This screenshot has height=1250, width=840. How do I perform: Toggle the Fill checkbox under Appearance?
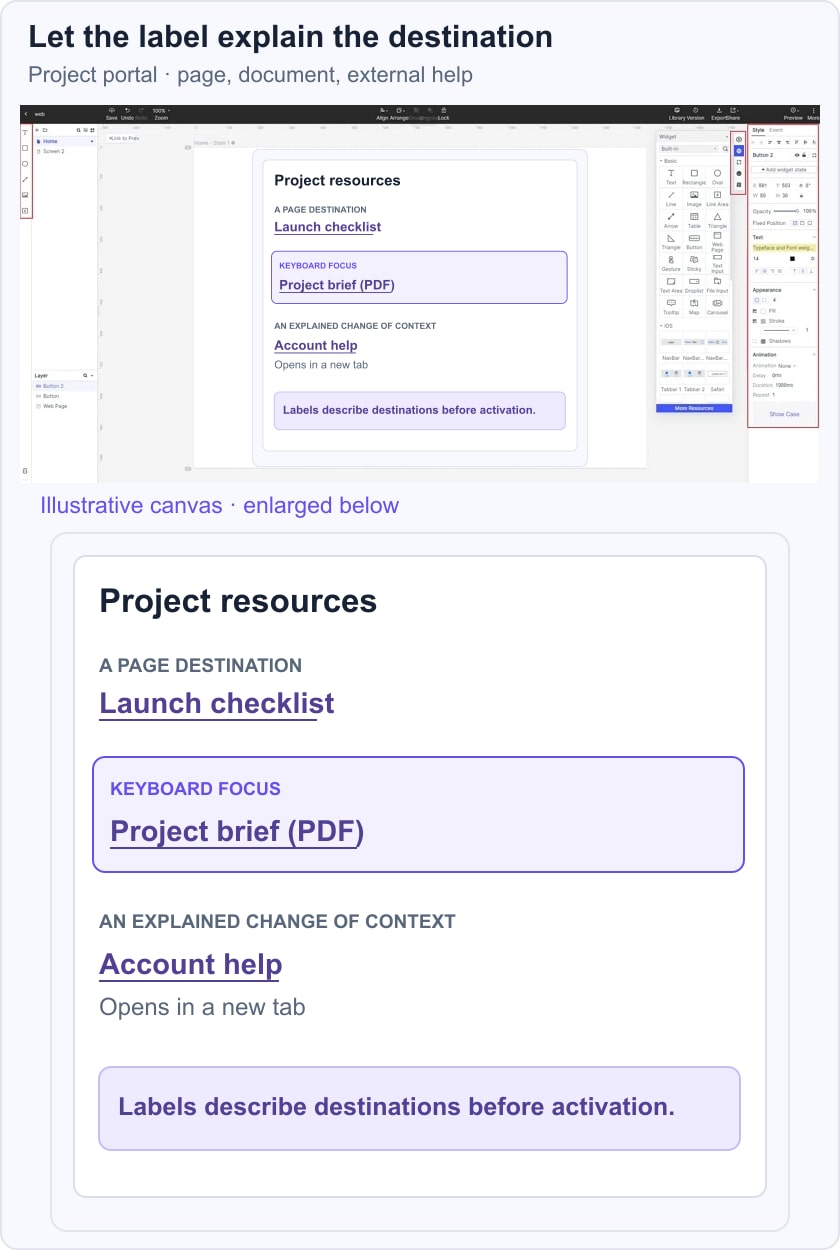coord(755,311)
